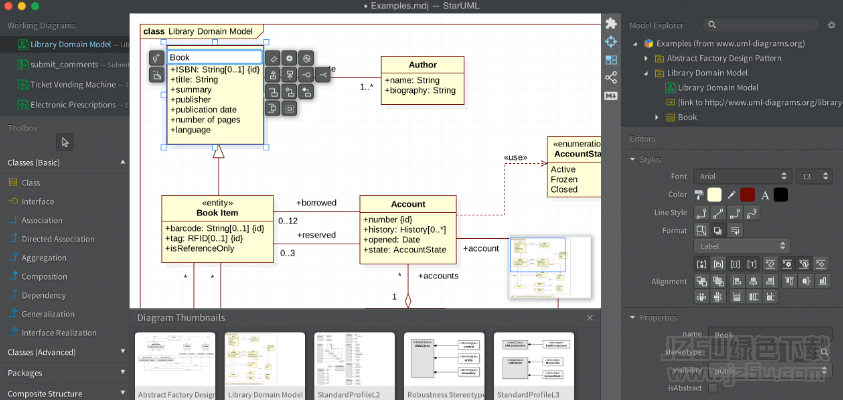This screenshot has width=843, height=400.
Task: Add port quick-edit icon in last row
Action: click(273, 108)
